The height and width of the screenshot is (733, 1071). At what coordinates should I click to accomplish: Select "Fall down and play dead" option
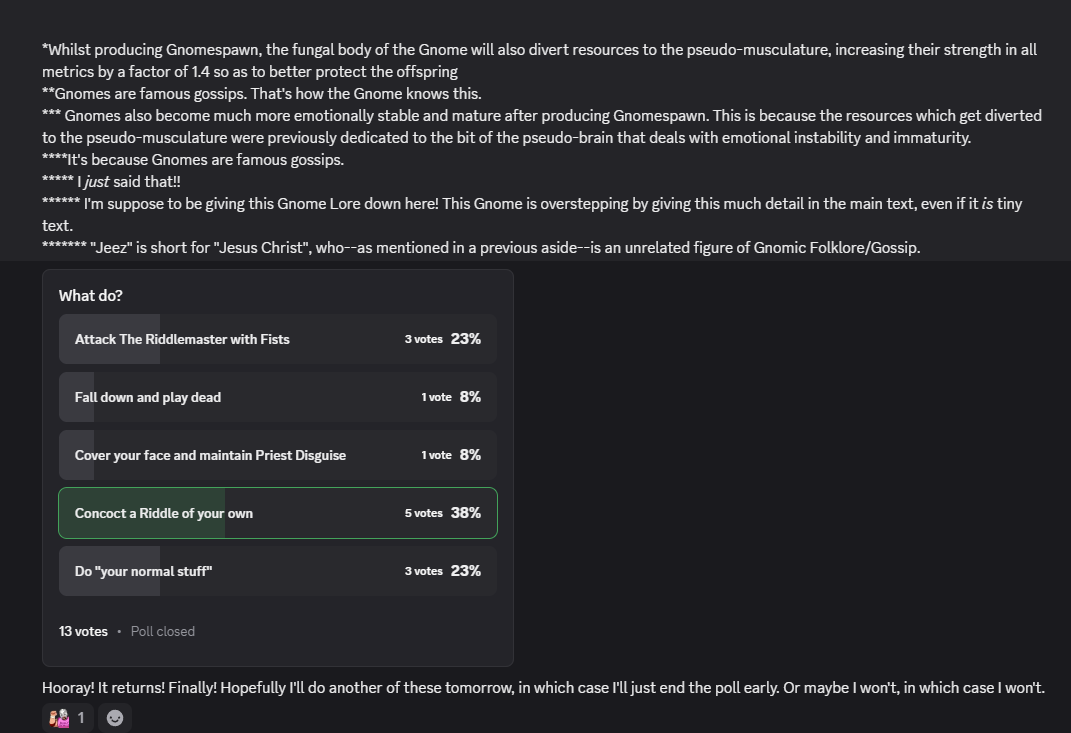click(x=148, y=397)
